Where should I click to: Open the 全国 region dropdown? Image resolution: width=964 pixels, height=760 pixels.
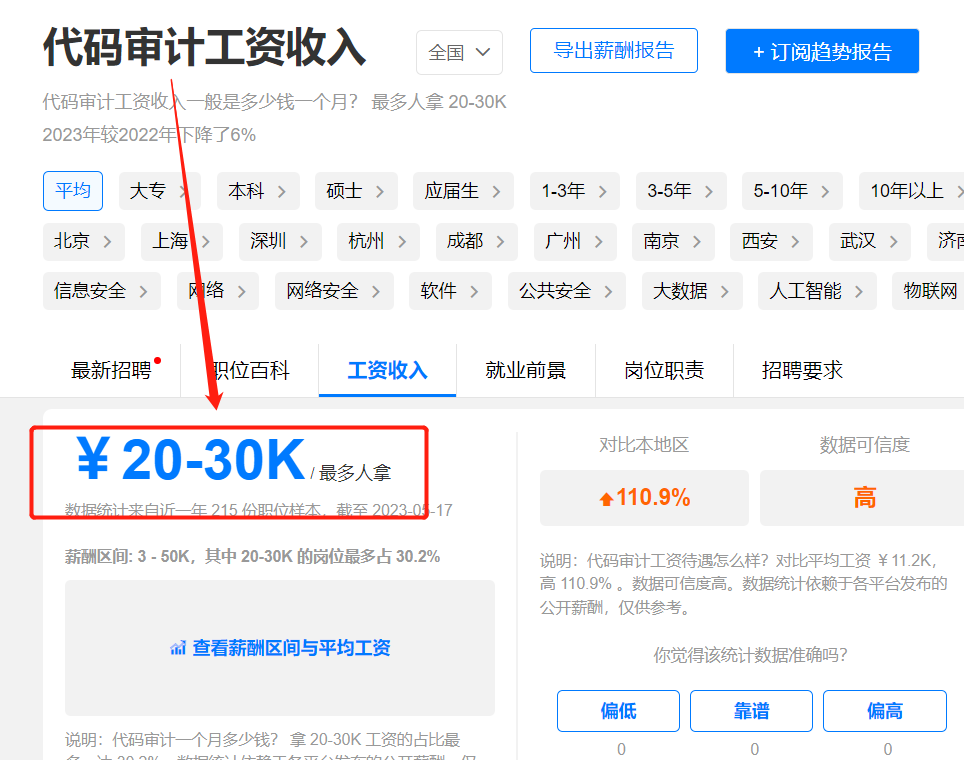(x=459, y=52)
